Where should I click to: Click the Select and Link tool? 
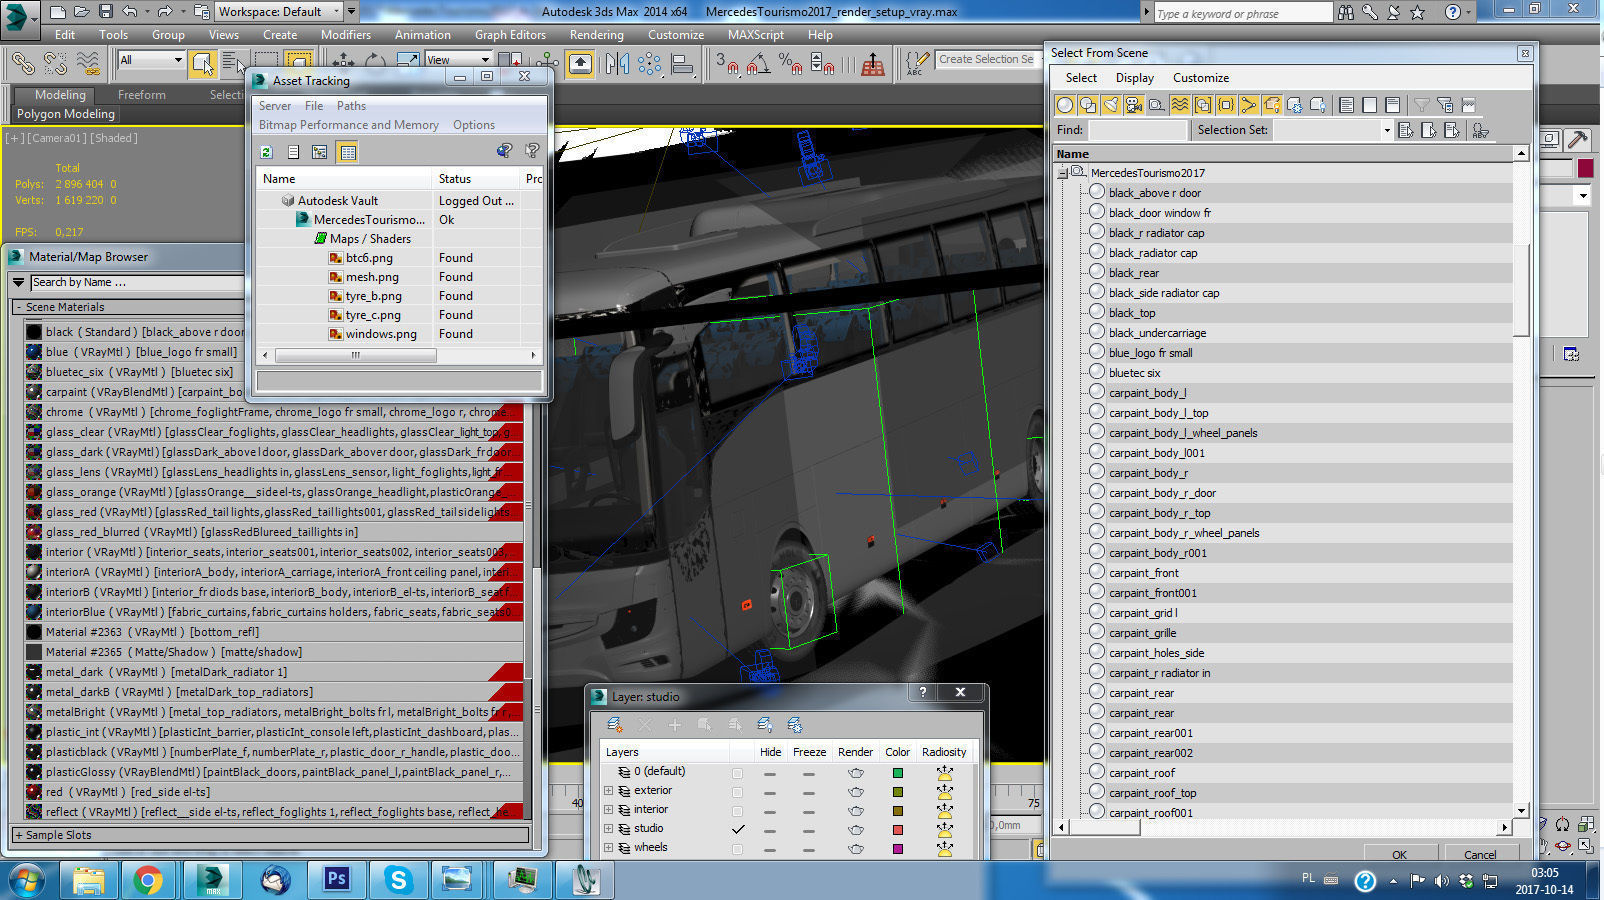pos(22,64)
